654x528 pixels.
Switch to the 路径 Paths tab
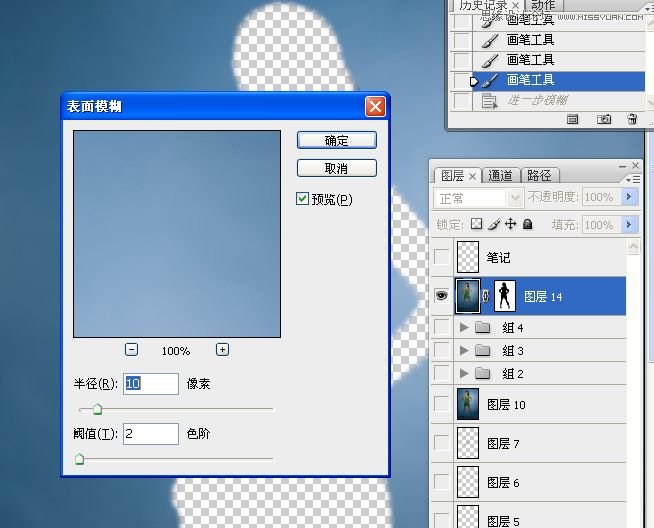coord(539,176)
